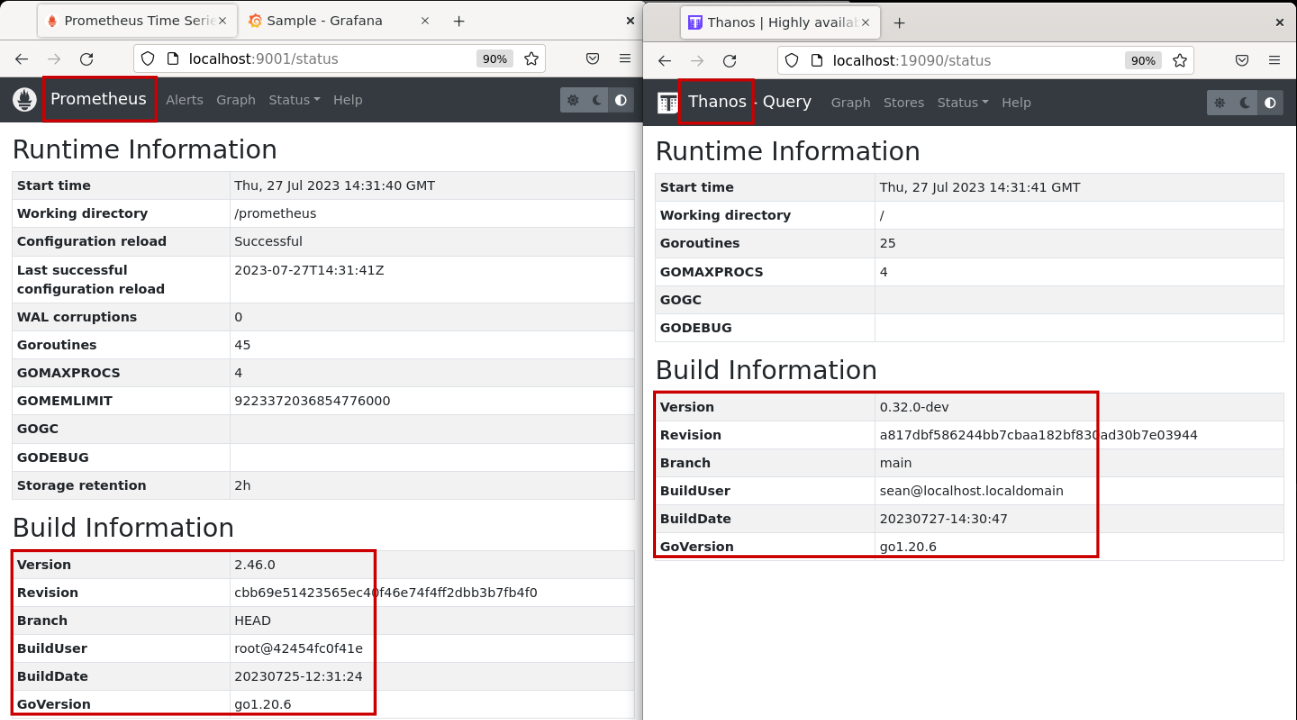Screen dimensions: 1297x720
Task: Close the Thanos browser tab
Action: coord(866,23)
